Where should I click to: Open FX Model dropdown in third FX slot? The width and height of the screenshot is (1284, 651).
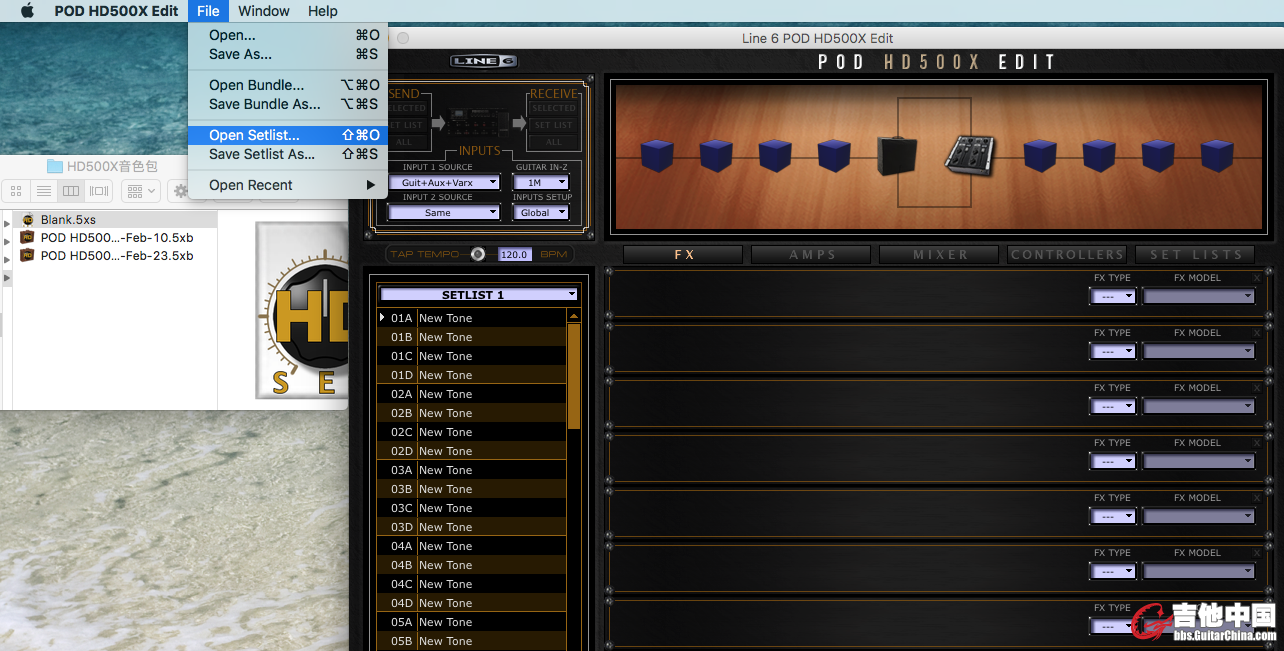[1199, 406]
